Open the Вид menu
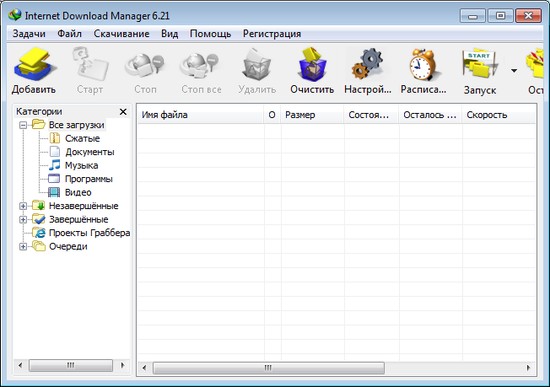550x387 pixels. (169, 34)
